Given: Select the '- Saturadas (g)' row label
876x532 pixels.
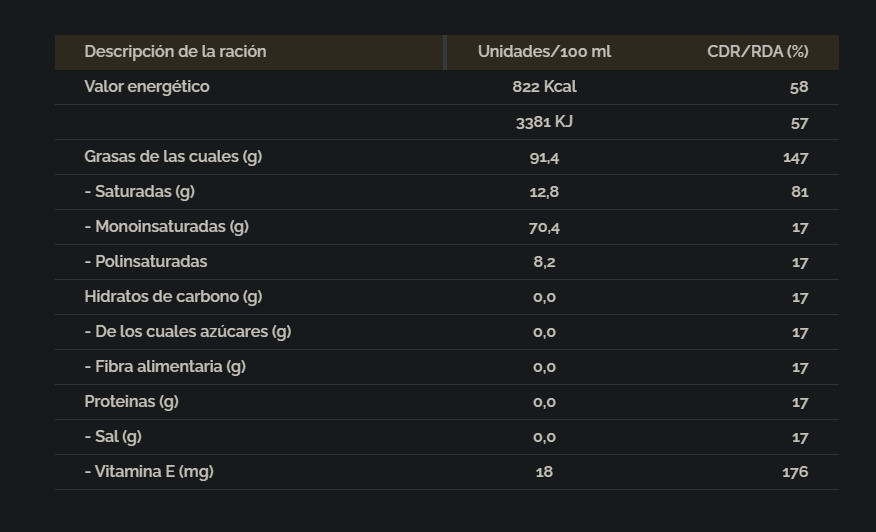Looking at the screenshot, I should click(139, 192).
